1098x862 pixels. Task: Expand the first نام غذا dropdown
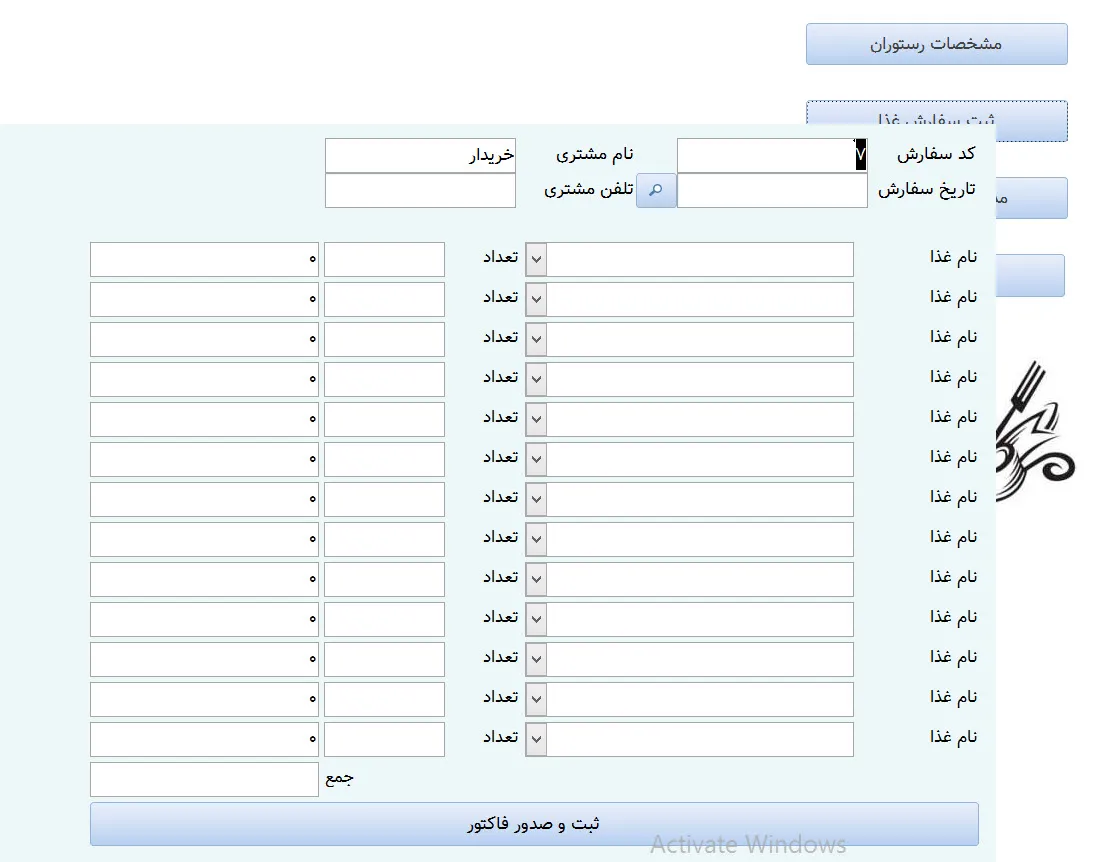coord(536,260)
